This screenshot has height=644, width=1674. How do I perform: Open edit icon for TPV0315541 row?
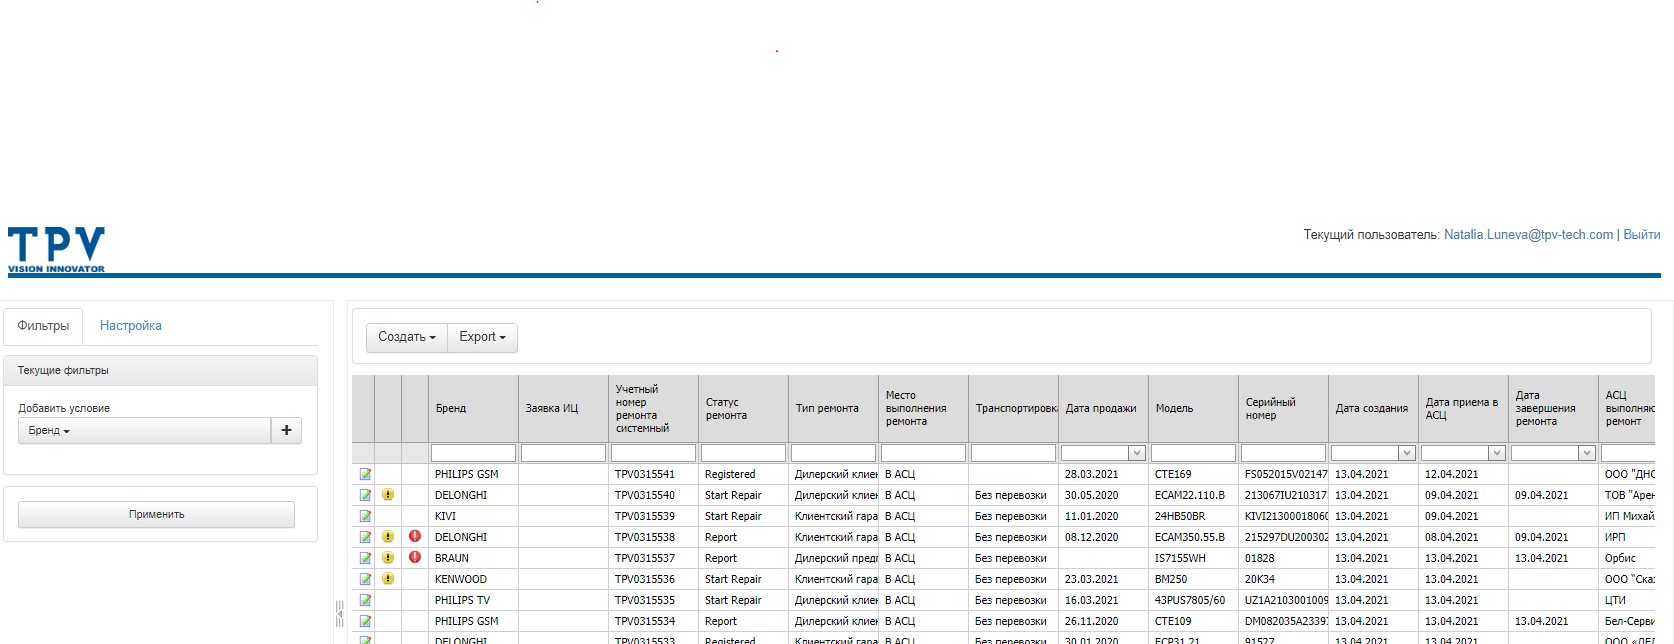(x=365, y=474)
